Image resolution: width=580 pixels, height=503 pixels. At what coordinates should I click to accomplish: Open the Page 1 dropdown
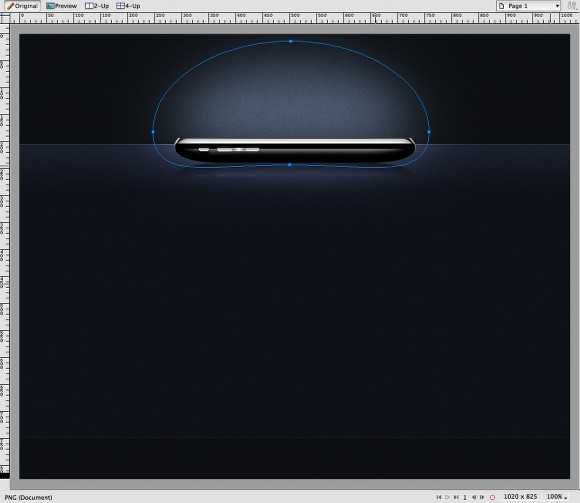click(529, 6)
